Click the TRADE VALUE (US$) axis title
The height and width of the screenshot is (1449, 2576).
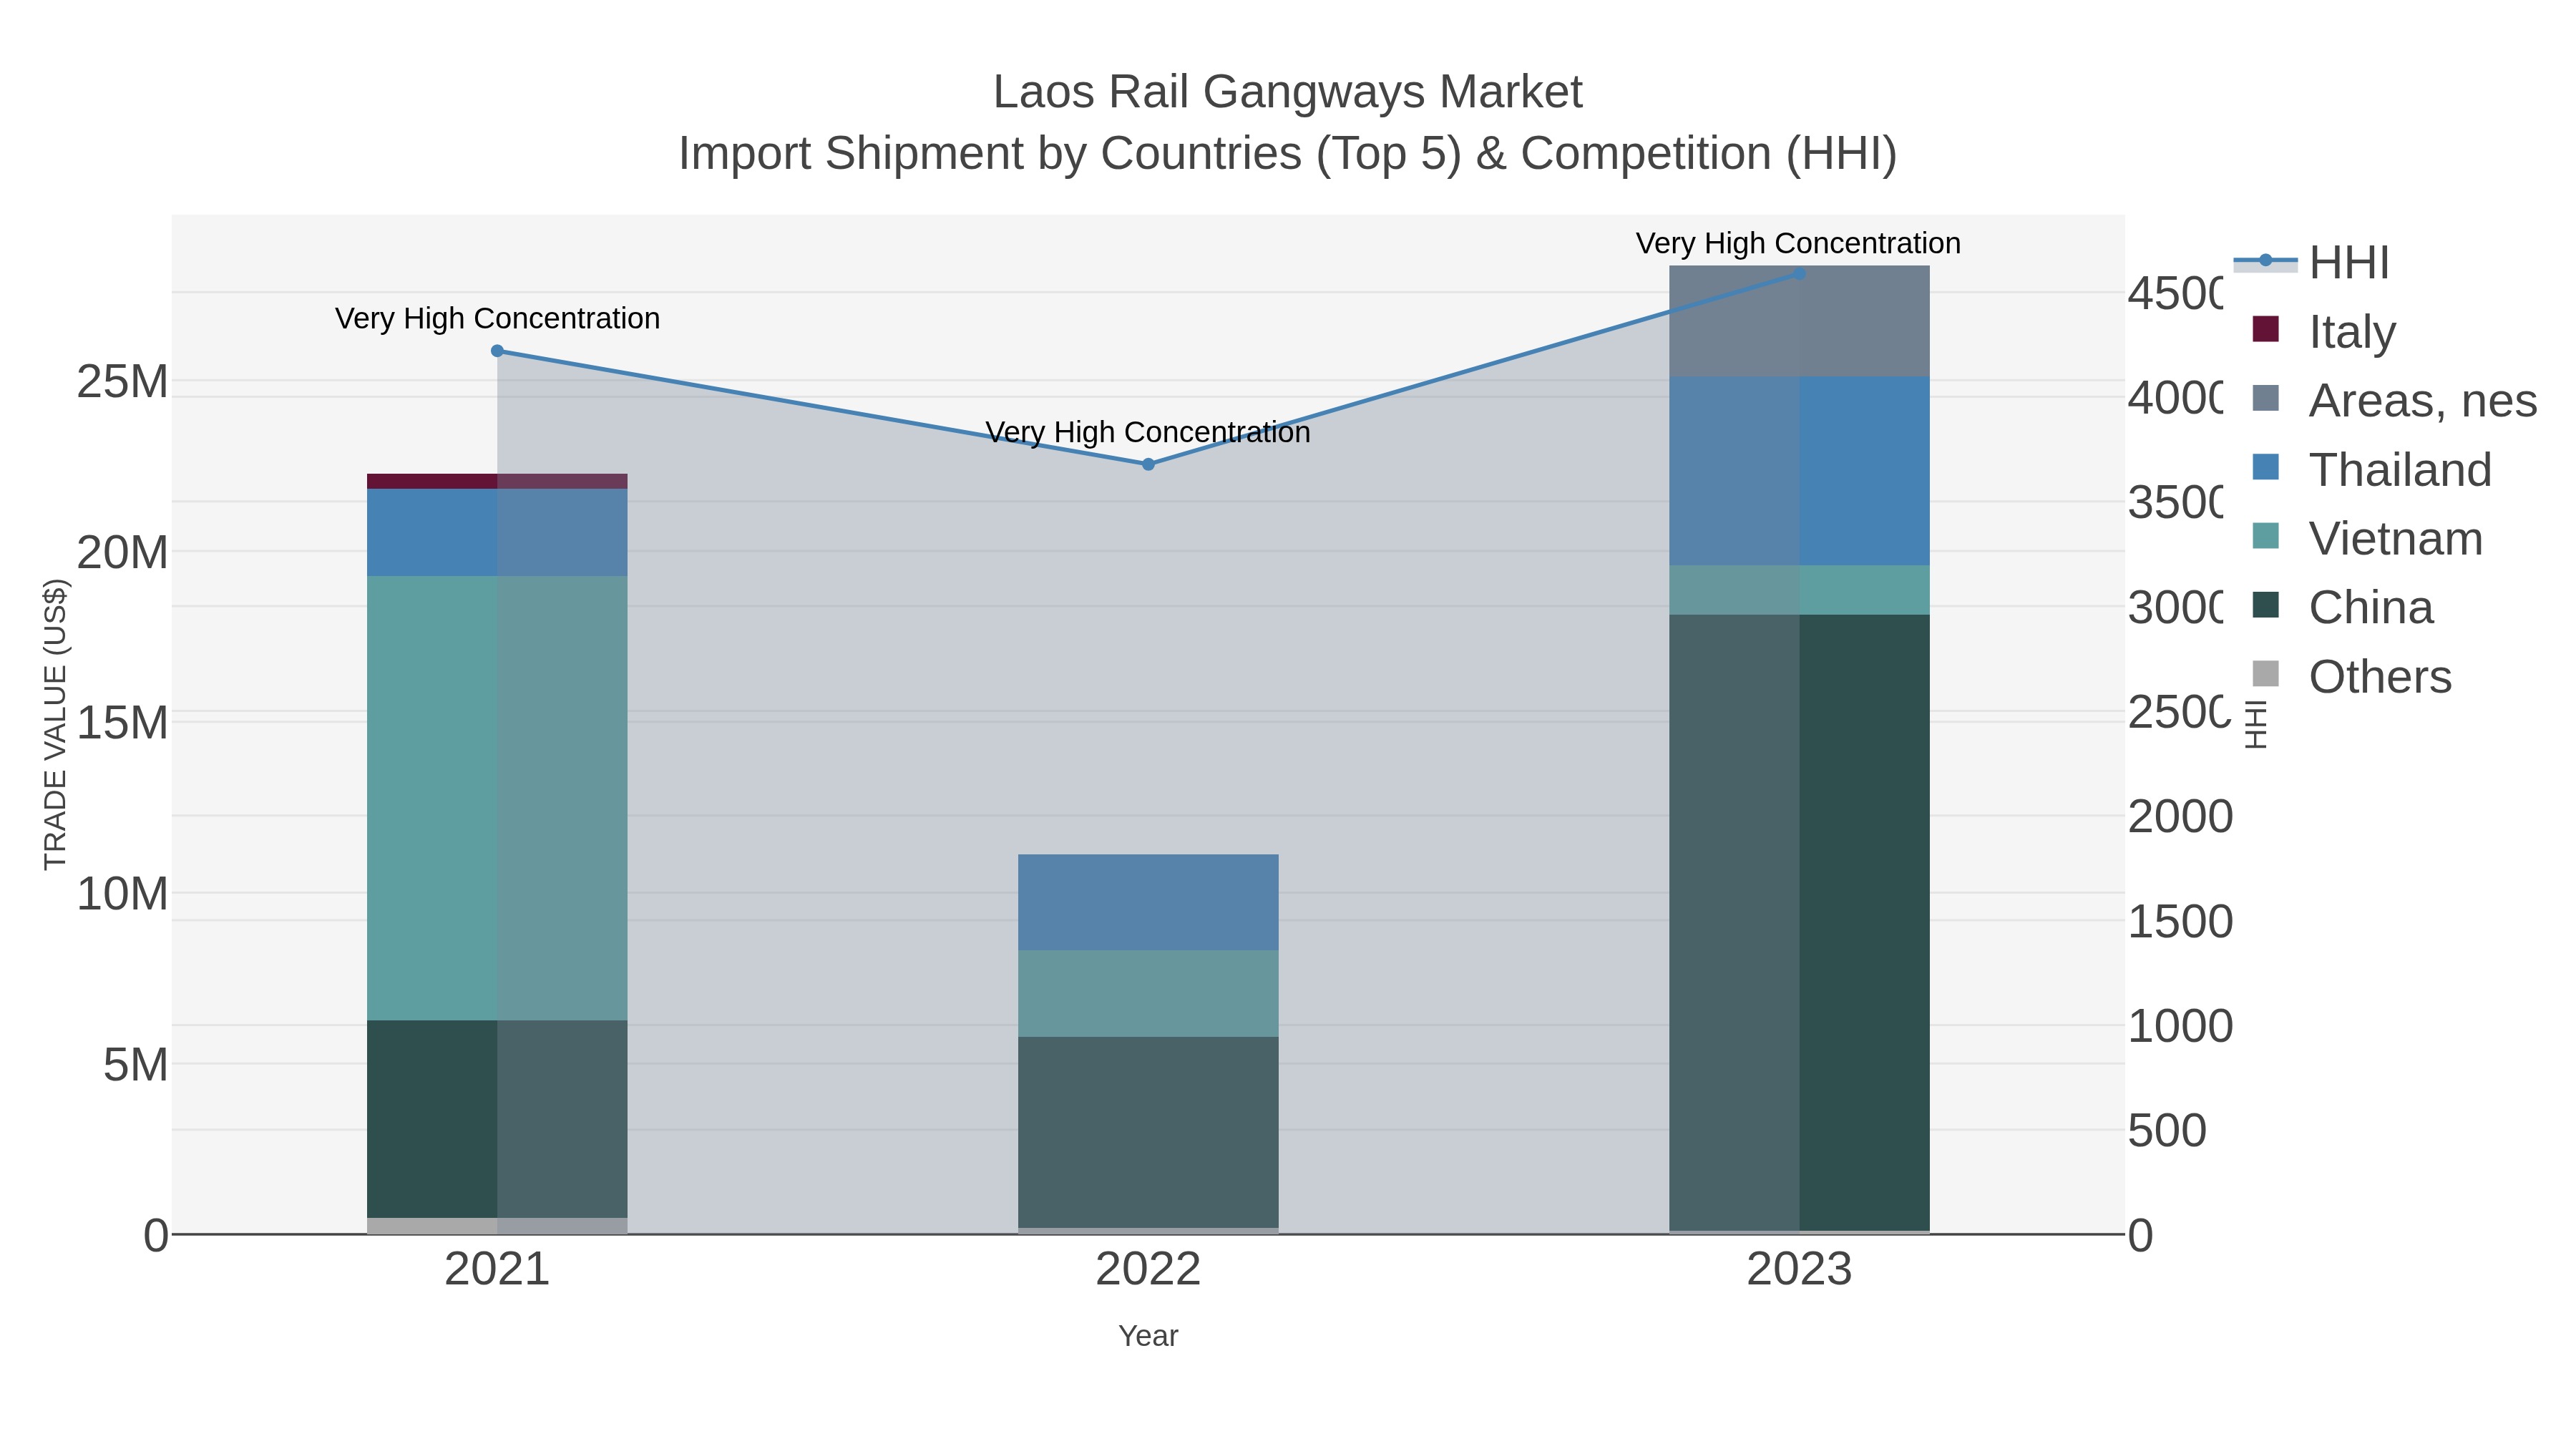click(x=55, y=724)
